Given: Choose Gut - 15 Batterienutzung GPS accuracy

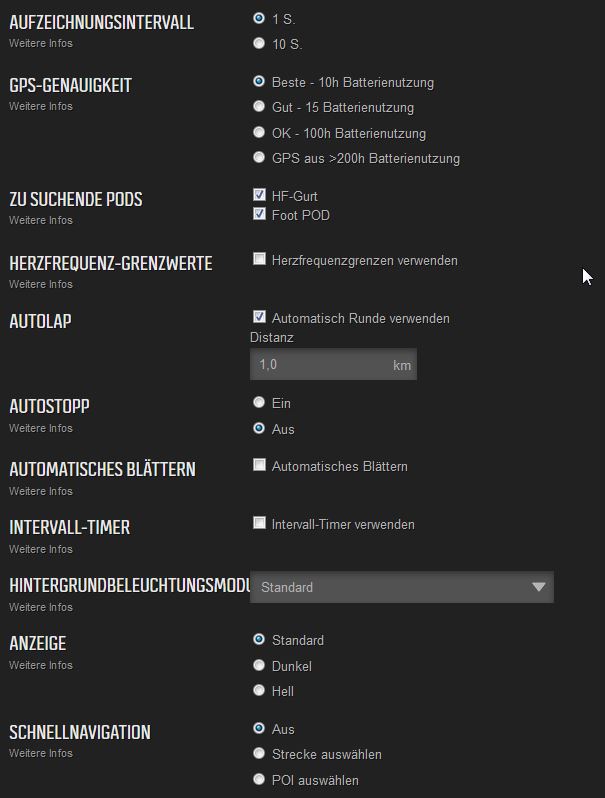Looking at the screenshot, I should (259, 106).
